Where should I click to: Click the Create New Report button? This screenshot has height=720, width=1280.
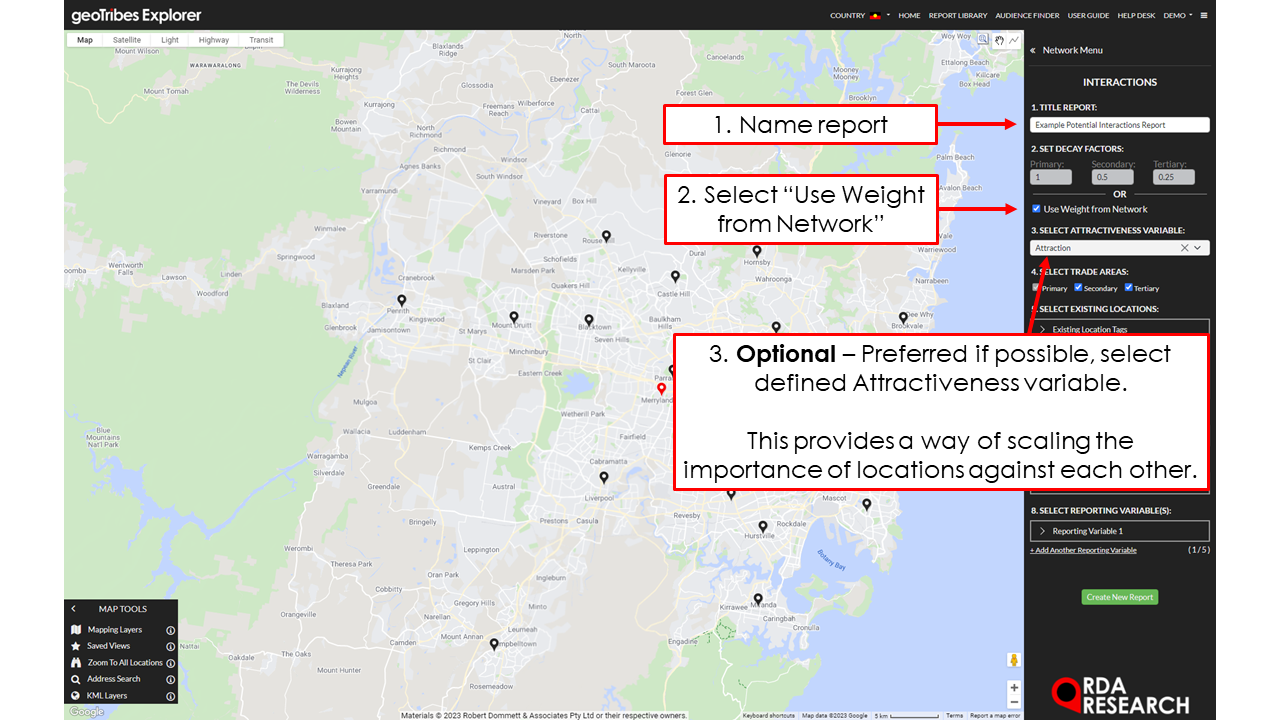coord(1120,597)
